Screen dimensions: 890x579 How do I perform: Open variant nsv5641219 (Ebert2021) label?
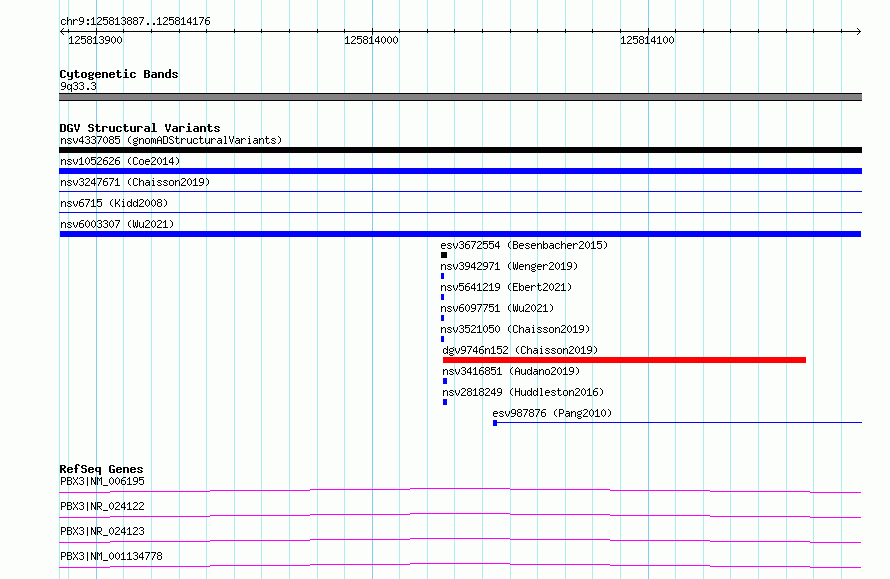pyautogui.click(x=506, y=287)
